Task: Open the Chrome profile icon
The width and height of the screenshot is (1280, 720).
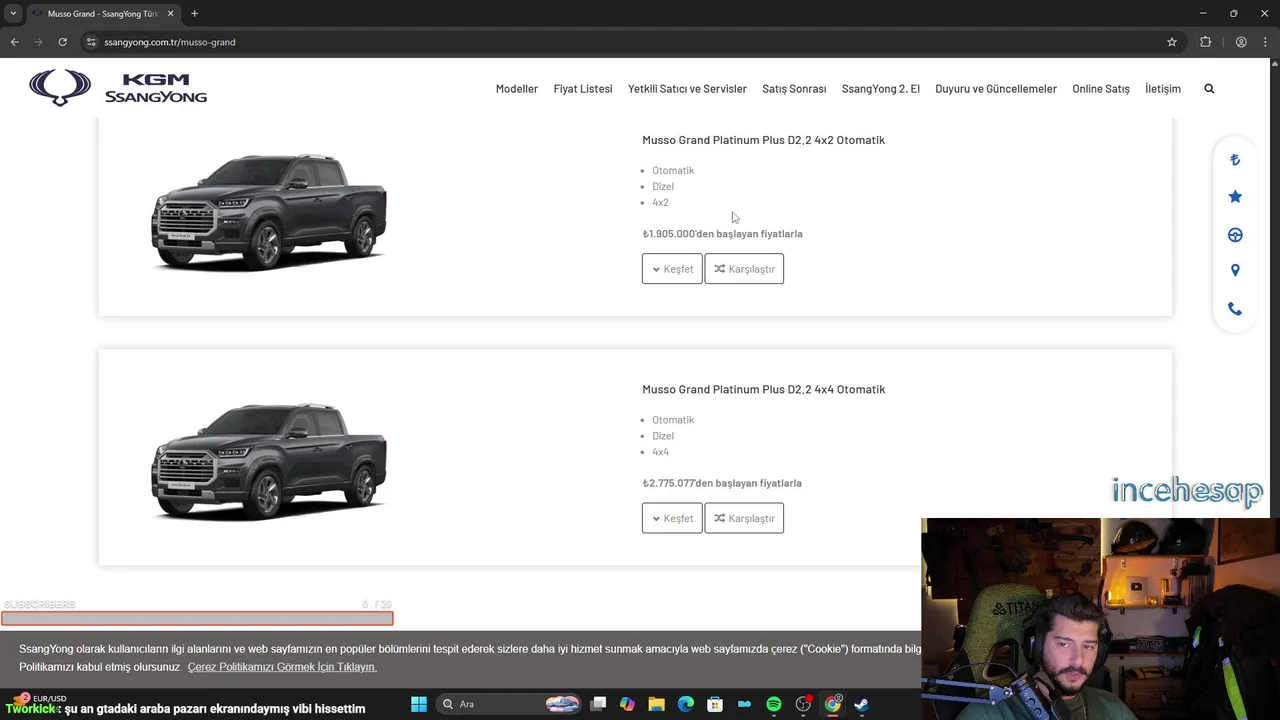Action: click(x=1241, y=42)
